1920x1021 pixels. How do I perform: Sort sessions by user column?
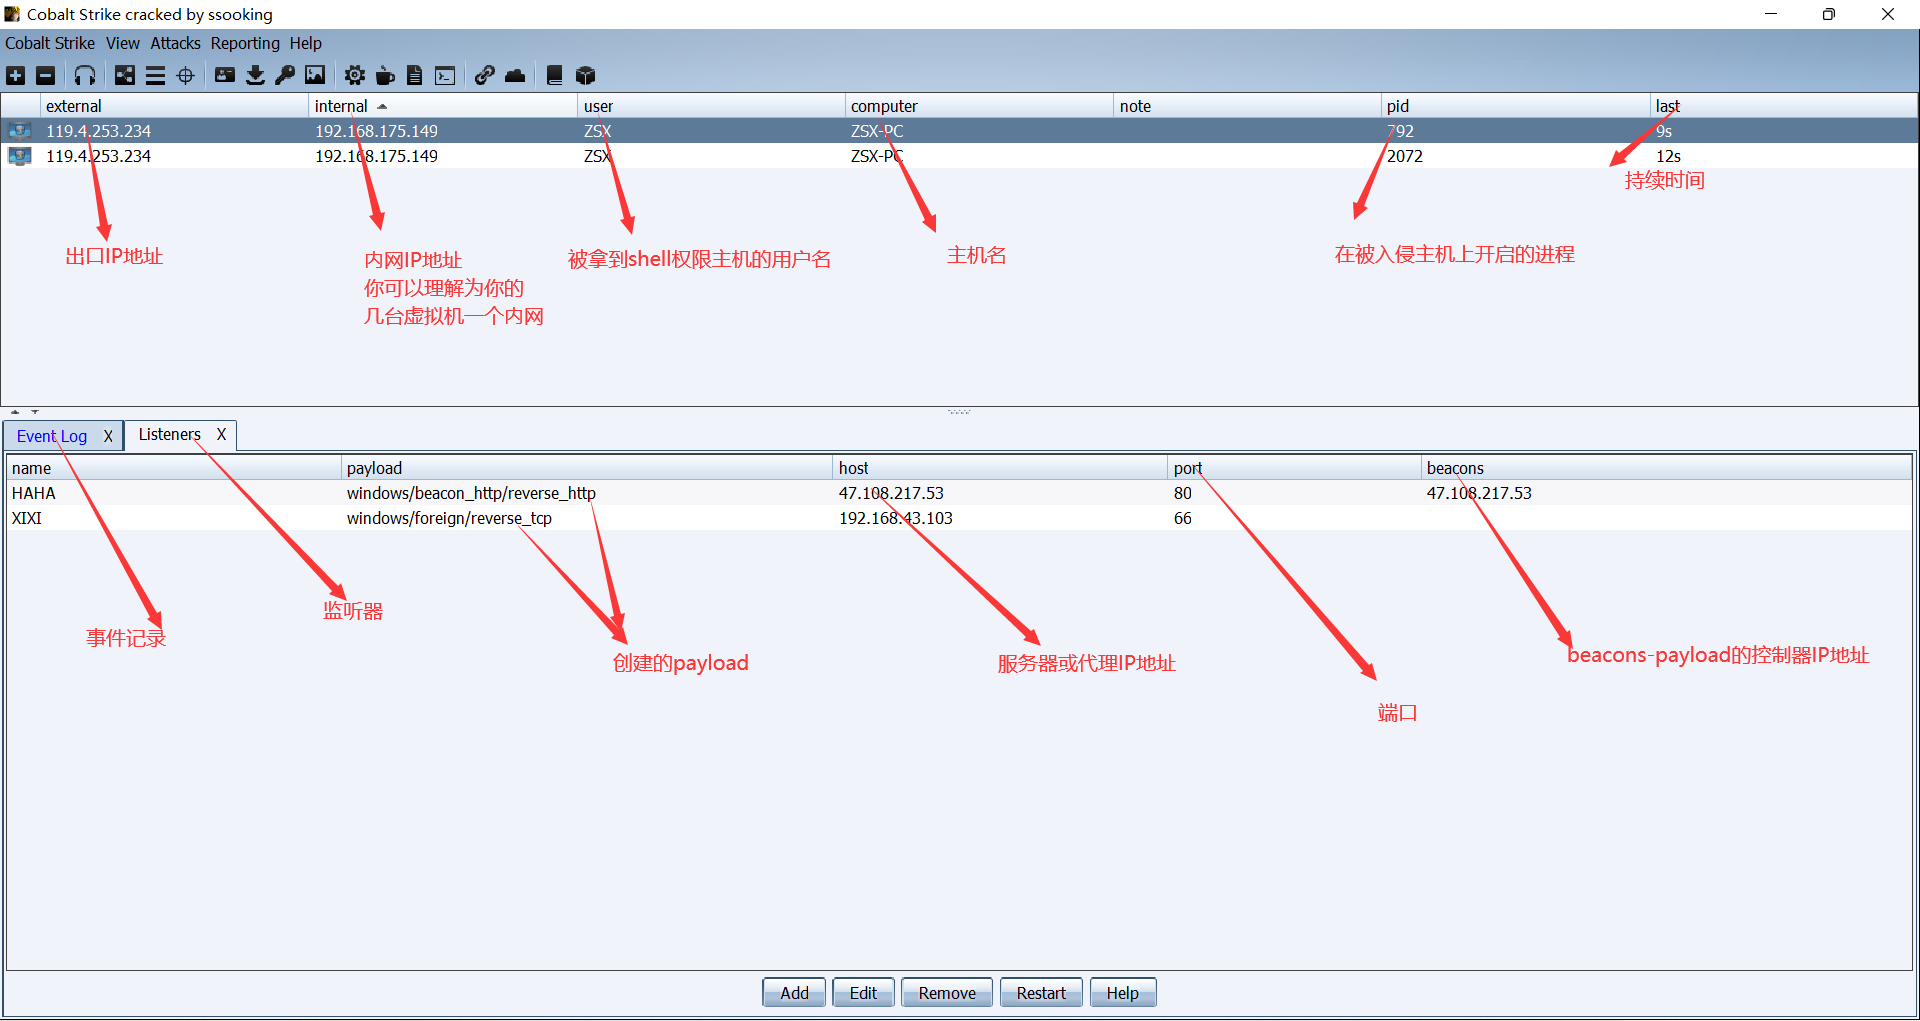[711, 106]
